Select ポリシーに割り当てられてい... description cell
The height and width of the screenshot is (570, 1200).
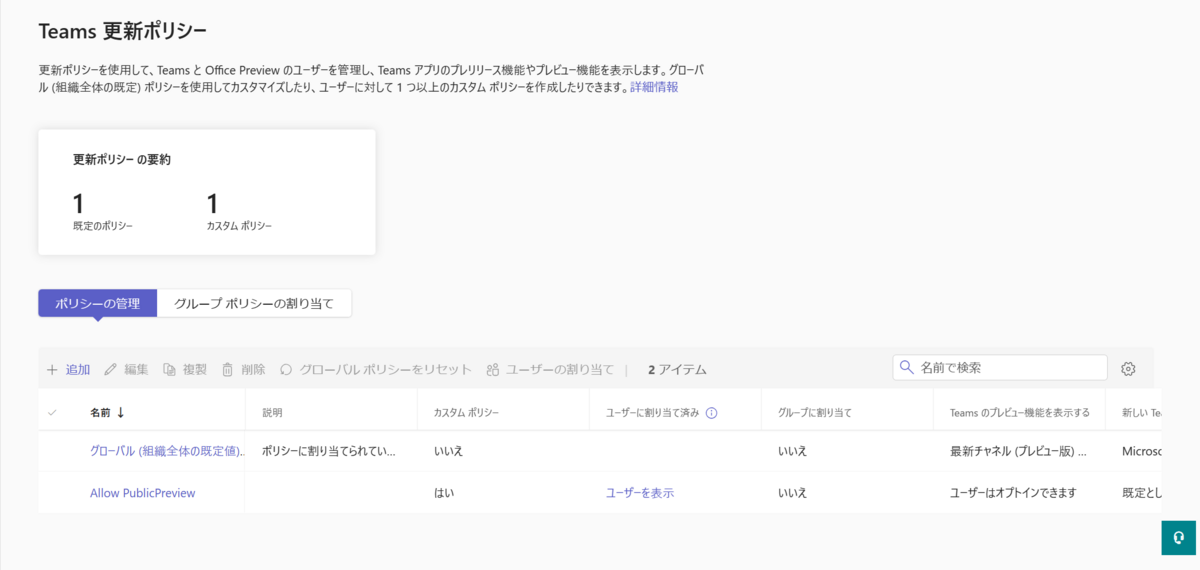pos(329,451)
